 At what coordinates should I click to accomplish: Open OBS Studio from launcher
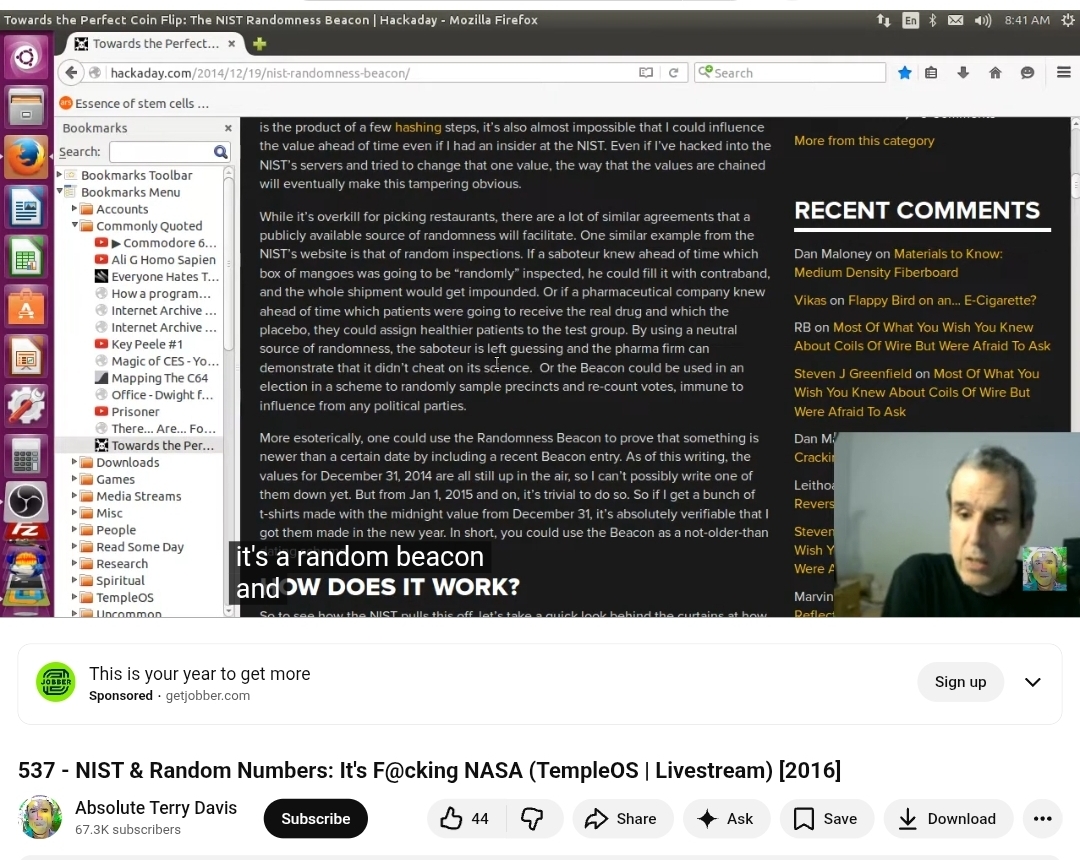(x=26, y=501)
